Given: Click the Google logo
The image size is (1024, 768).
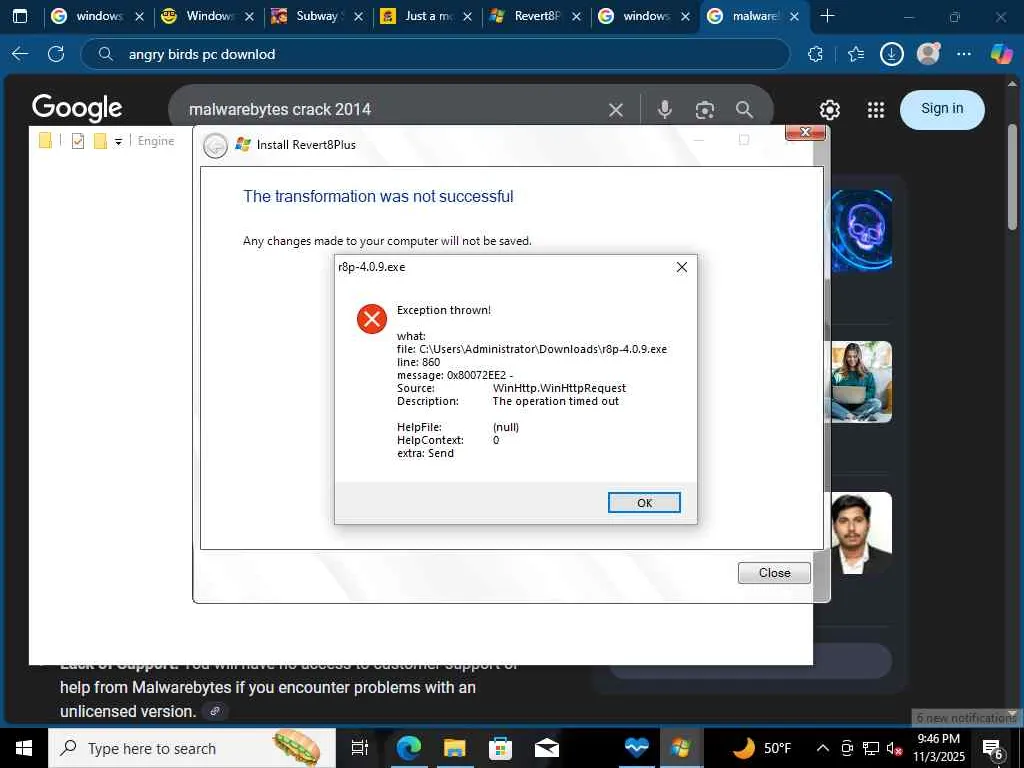Looking at the screenshot, I should [x=77, y=108].
